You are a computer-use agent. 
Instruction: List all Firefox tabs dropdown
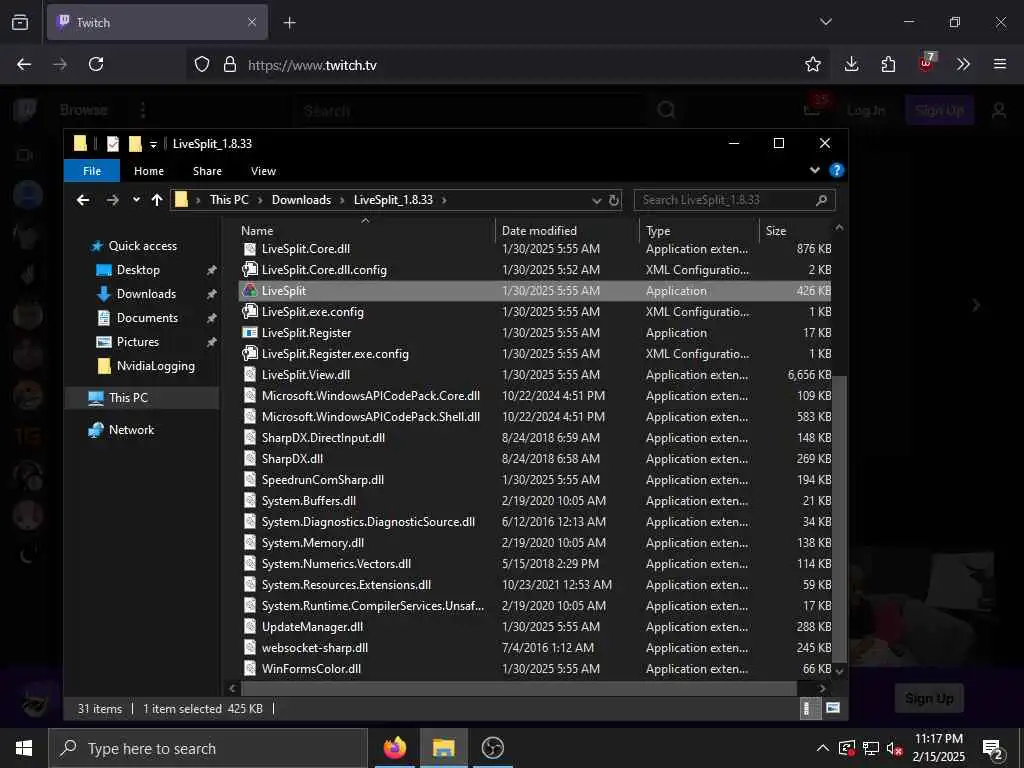tap(825, 22)
